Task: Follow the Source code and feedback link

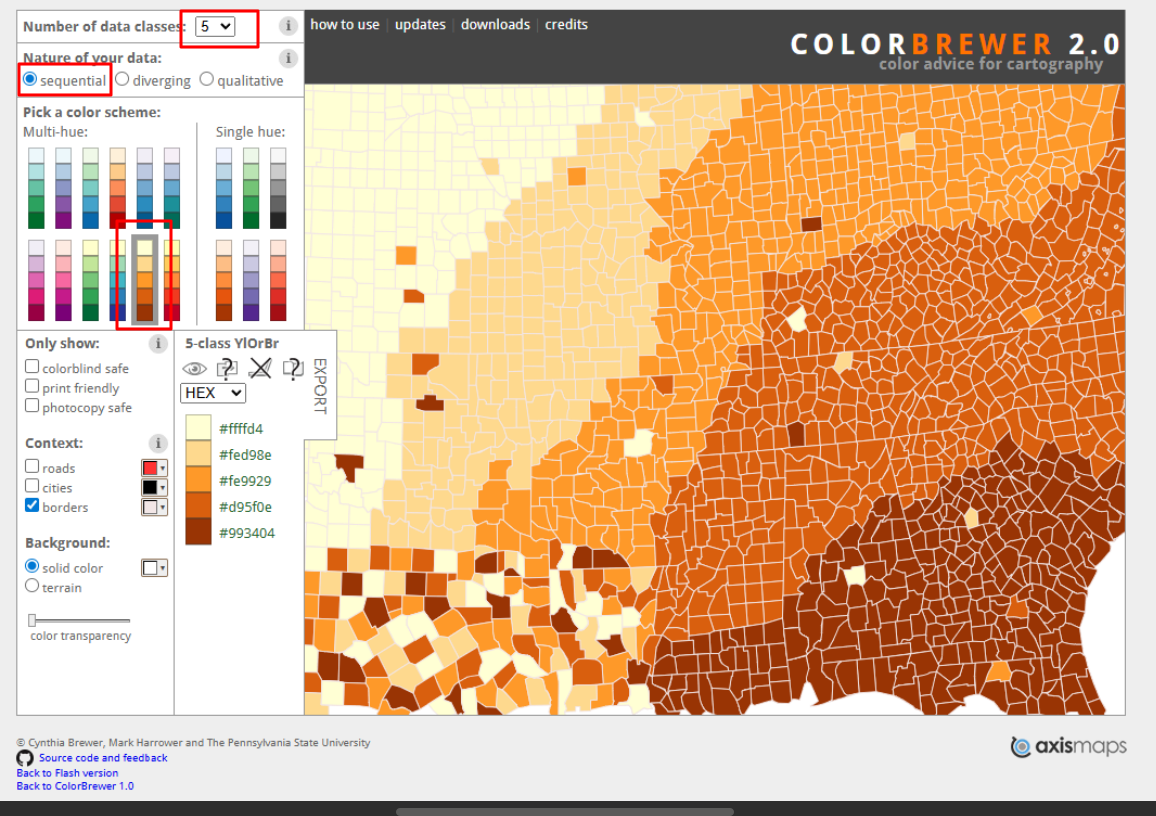Action: pos(103,758)
